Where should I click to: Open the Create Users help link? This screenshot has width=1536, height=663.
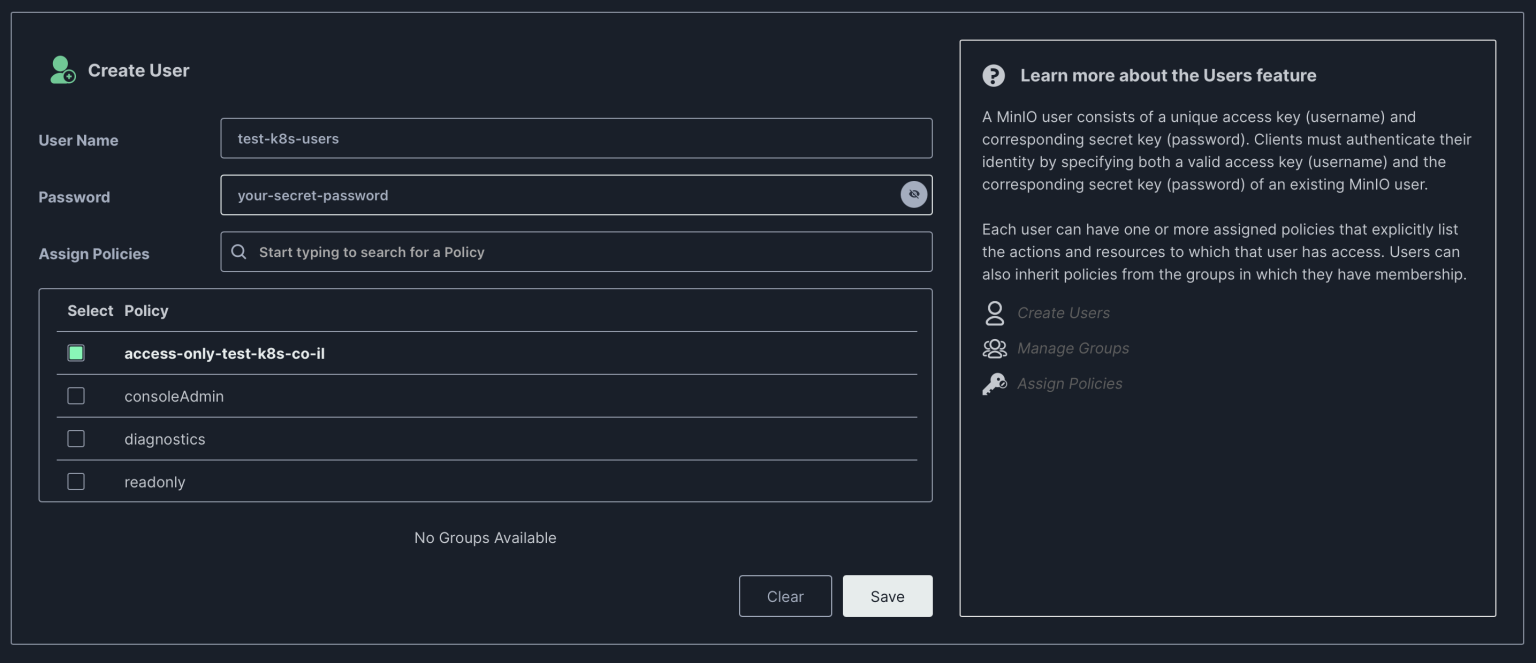pos(1063,313)
